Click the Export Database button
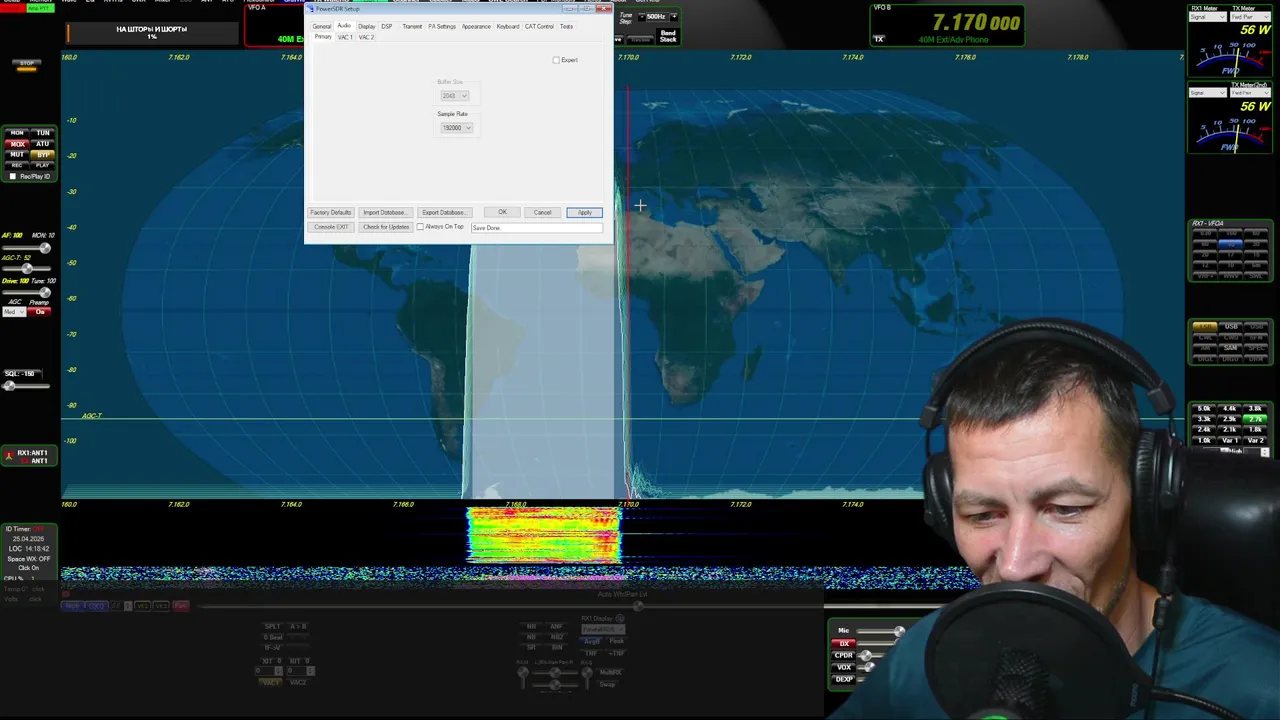 pyautogui.click(x=443, y=212)
